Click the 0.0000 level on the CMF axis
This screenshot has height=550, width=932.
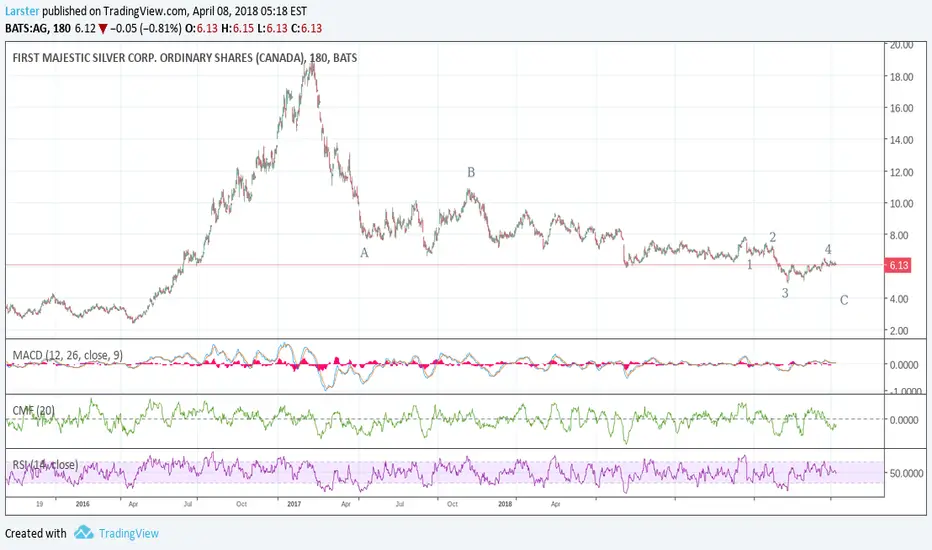904,420
